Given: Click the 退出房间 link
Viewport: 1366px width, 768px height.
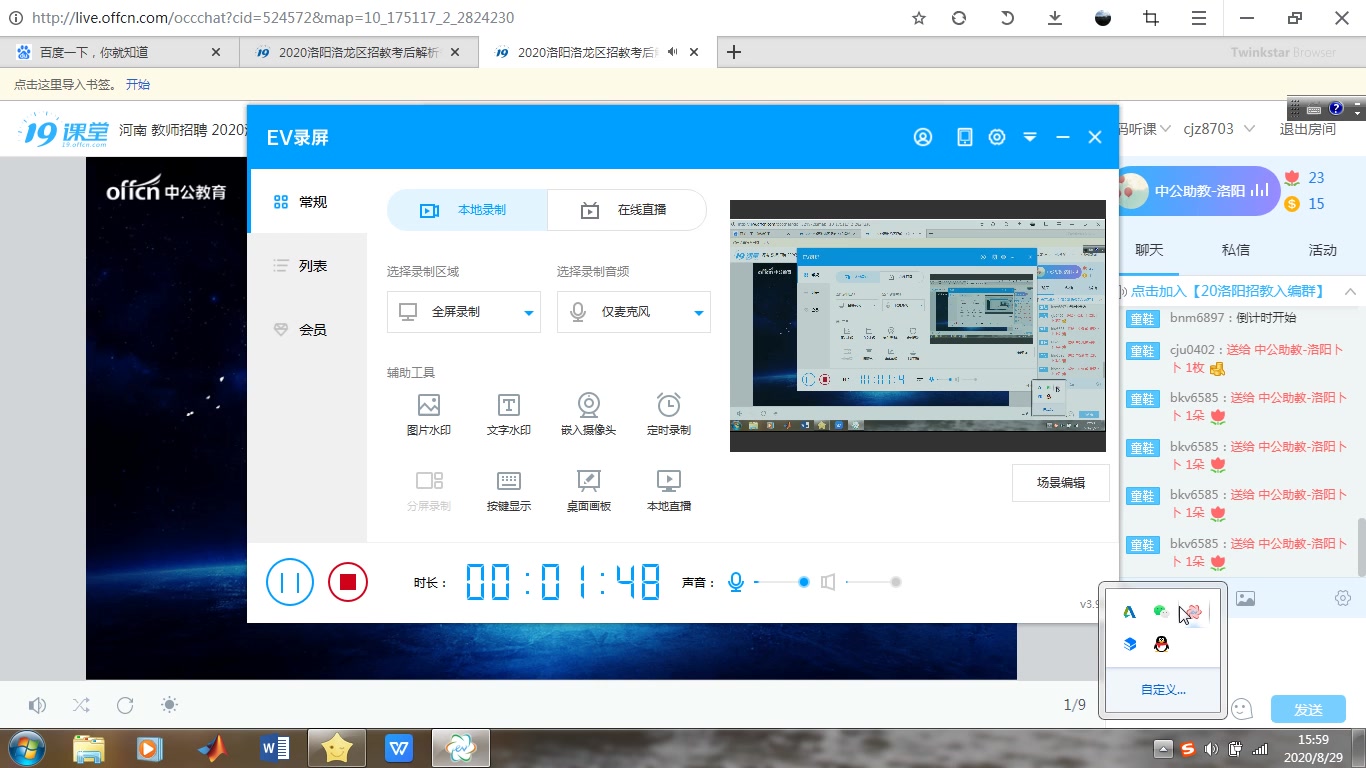Looking at the screenshot, I should [1307, 129].
